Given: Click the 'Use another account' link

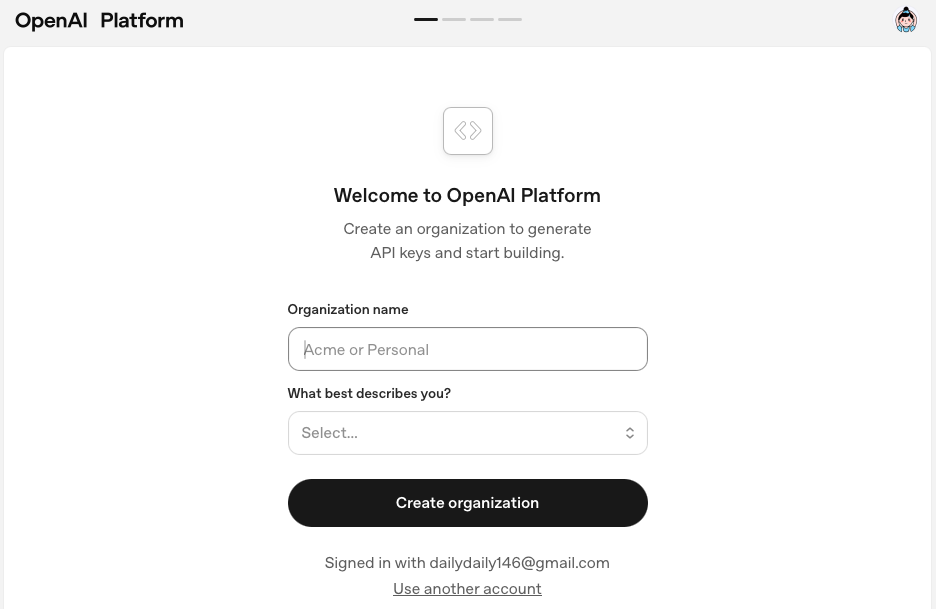Looking at the screenshot, I should tap(467, 589).
